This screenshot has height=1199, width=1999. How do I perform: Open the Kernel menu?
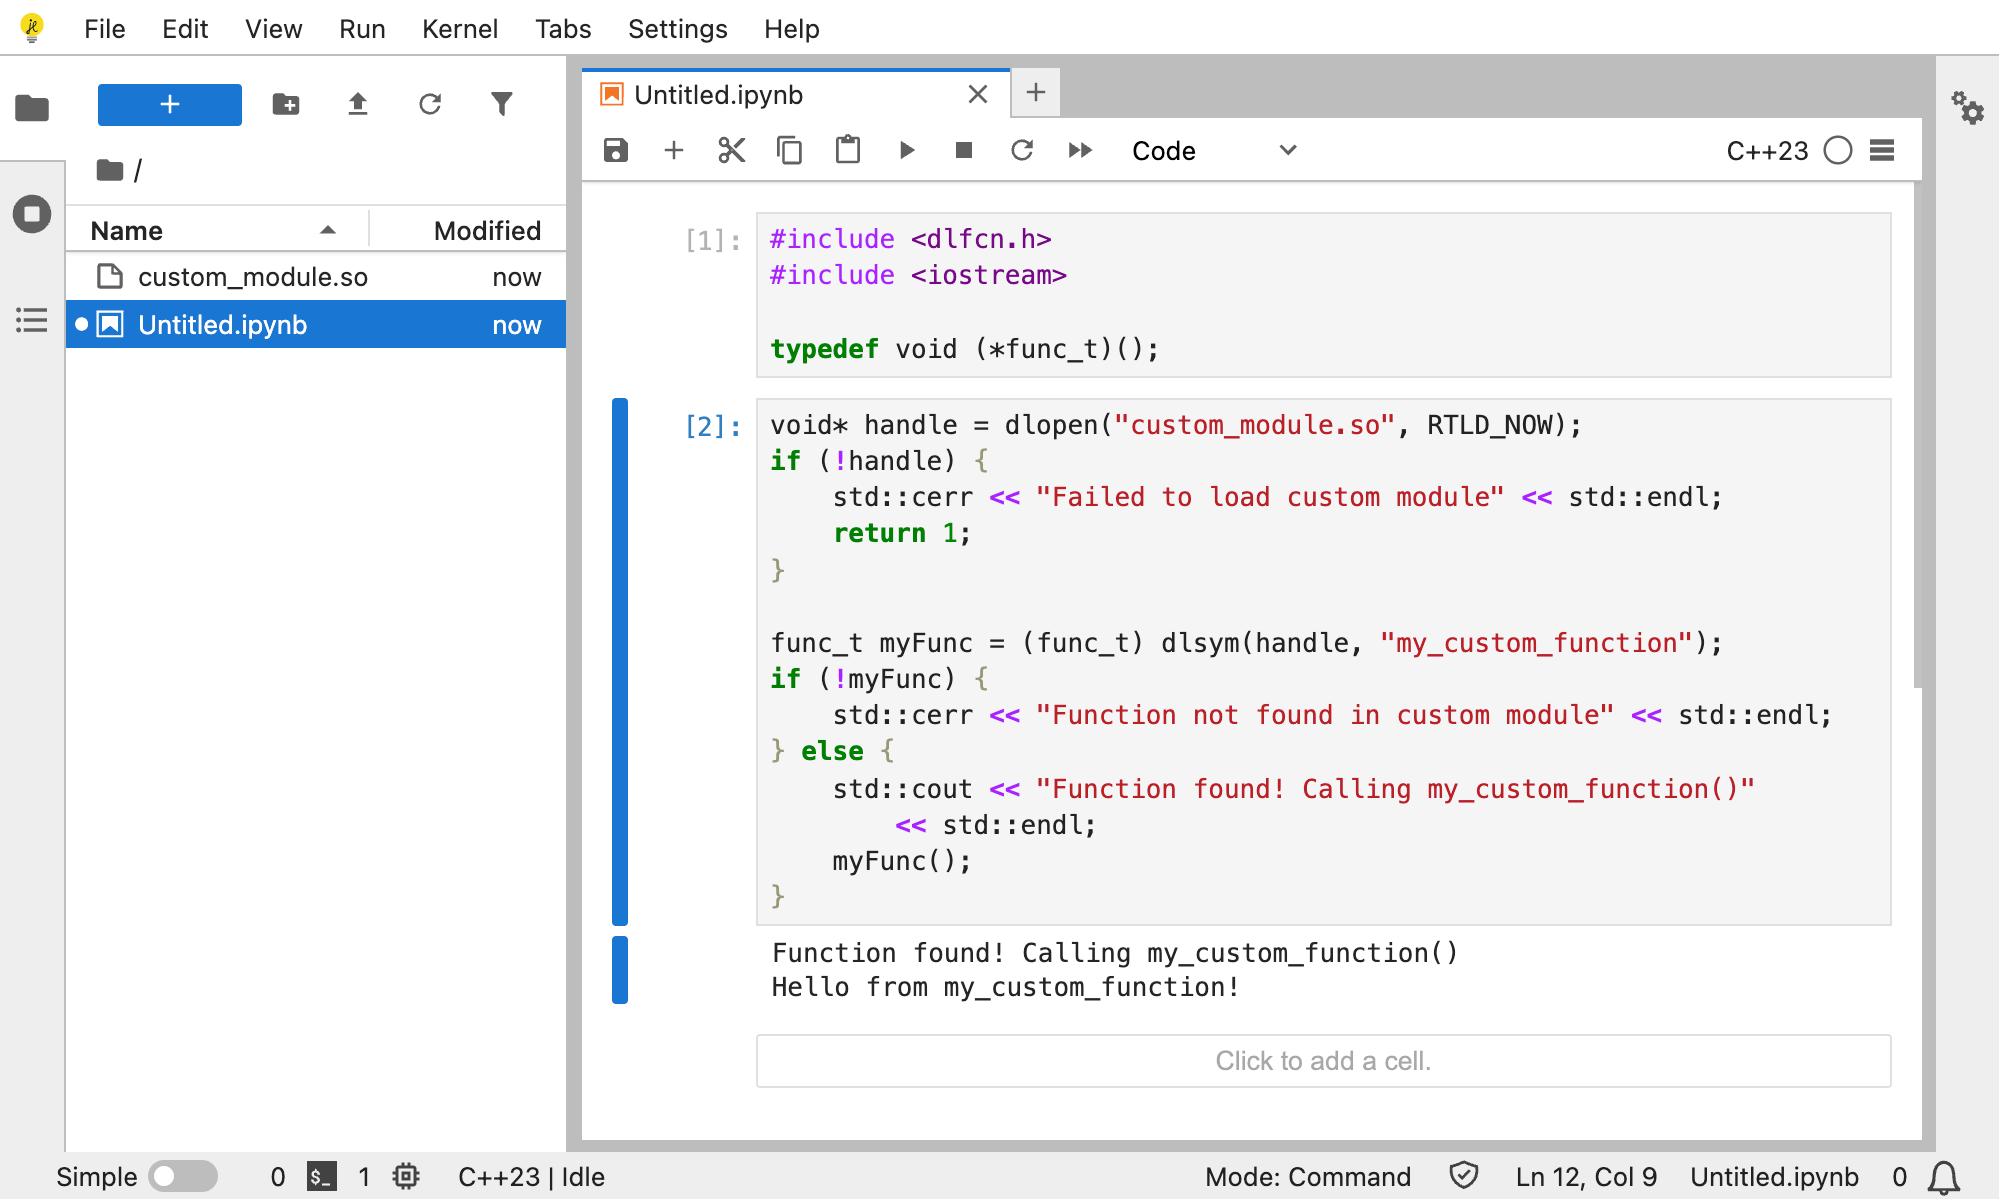[x=459, y=29]
